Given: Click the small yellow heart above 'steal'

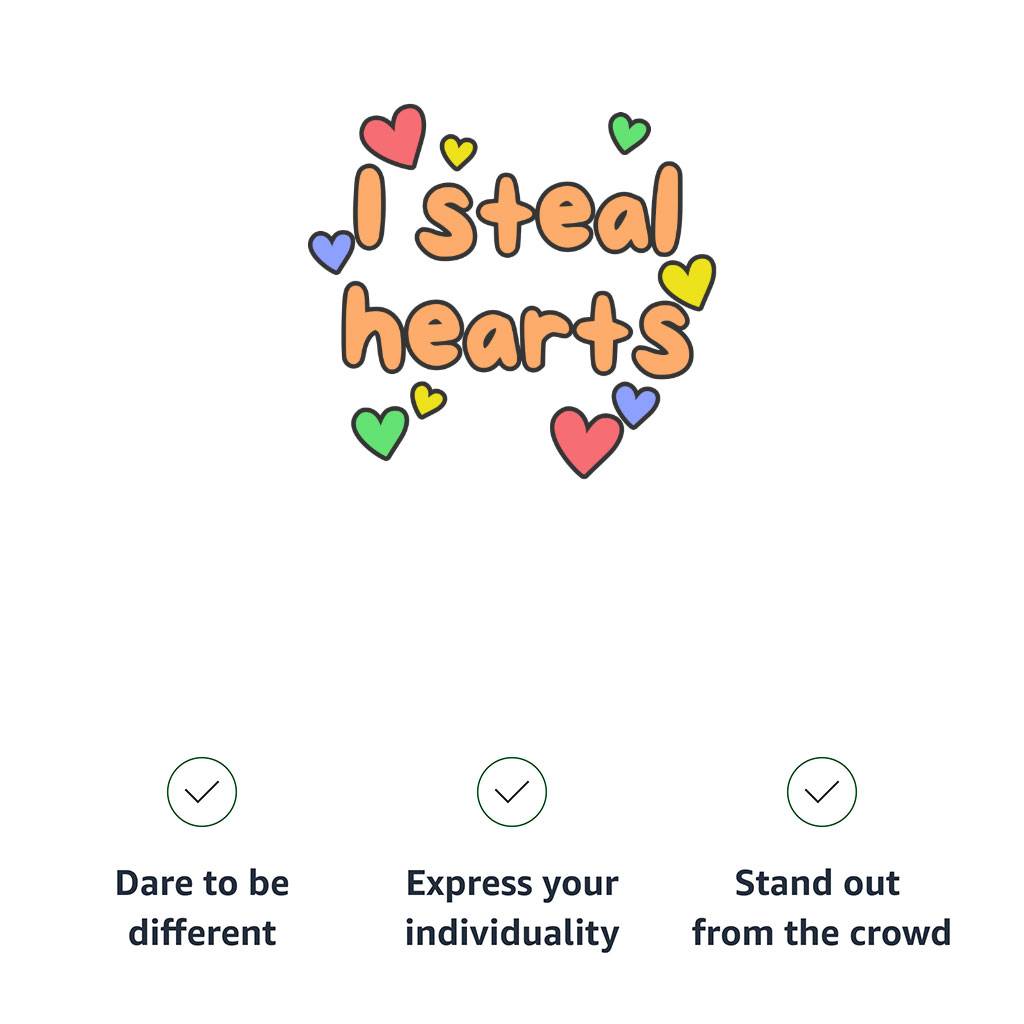Looking at the screenshot, I should point(458,152).
